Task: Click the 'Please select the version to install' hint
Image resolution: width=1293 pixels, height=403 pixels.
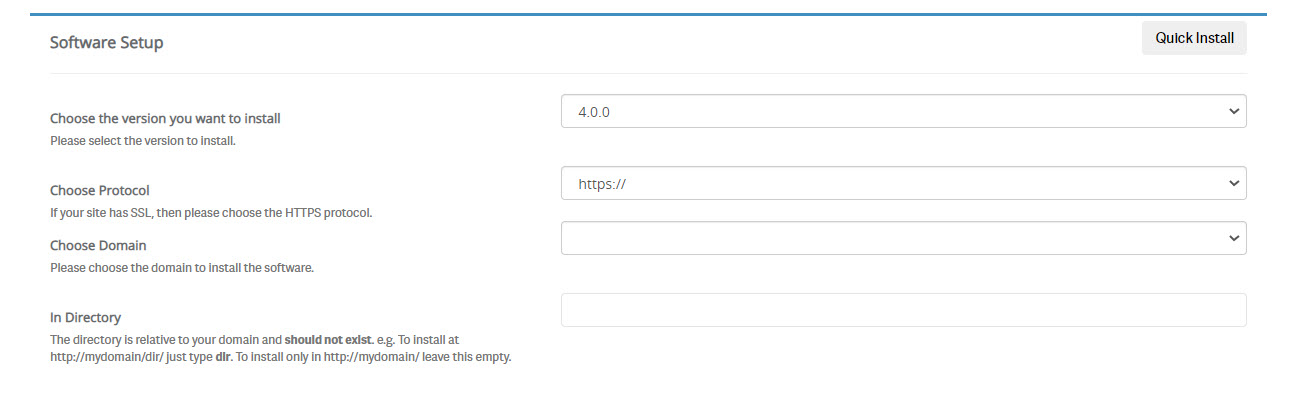Action: coord(142,141)
